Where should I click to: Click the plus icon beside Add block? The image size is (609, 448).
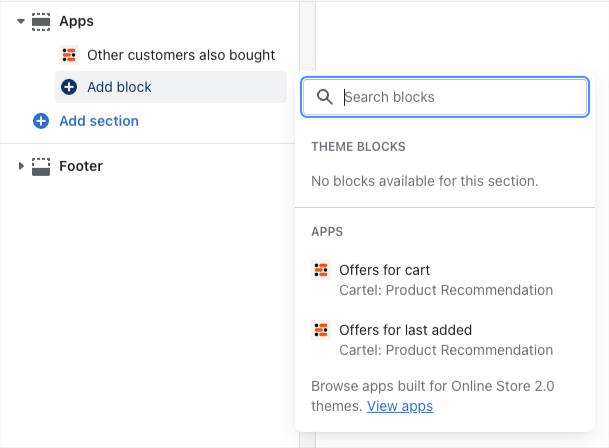coord(69,87)
